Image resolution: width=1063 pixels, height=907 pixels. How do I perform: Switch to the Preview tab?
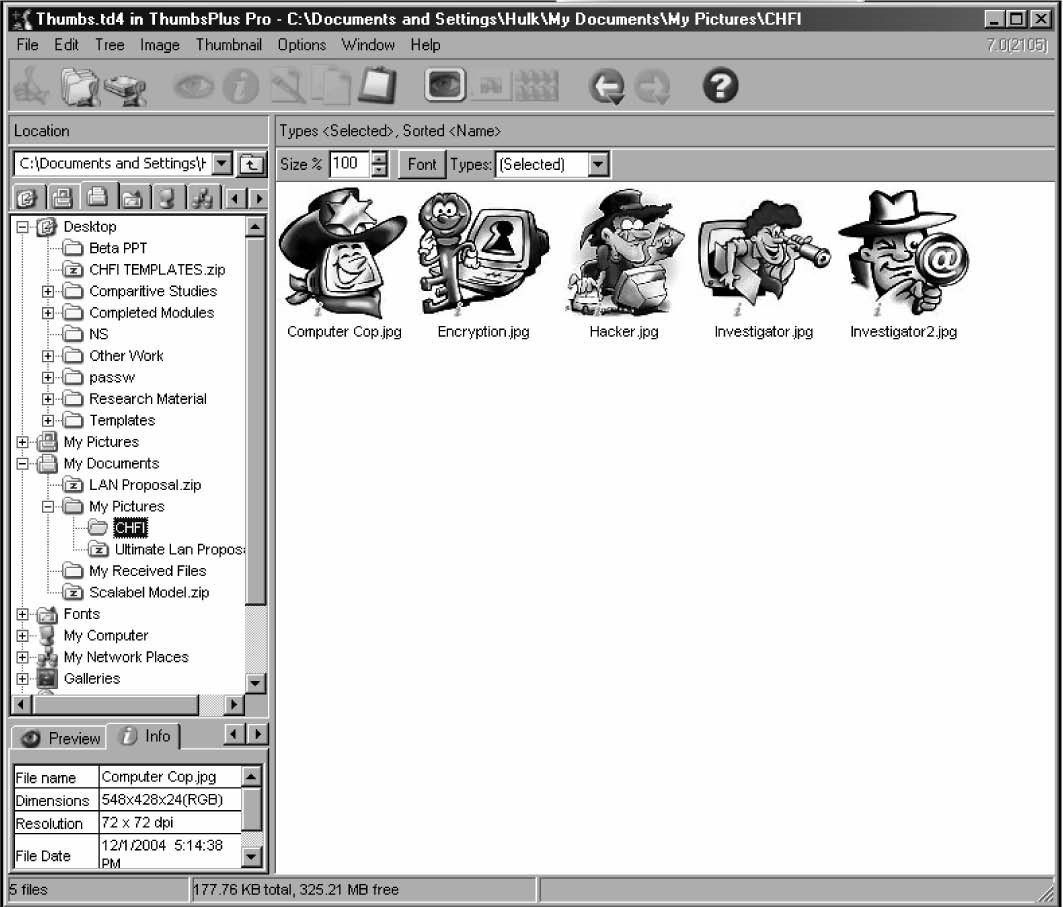pyautogui.click(x=62, y=738)
